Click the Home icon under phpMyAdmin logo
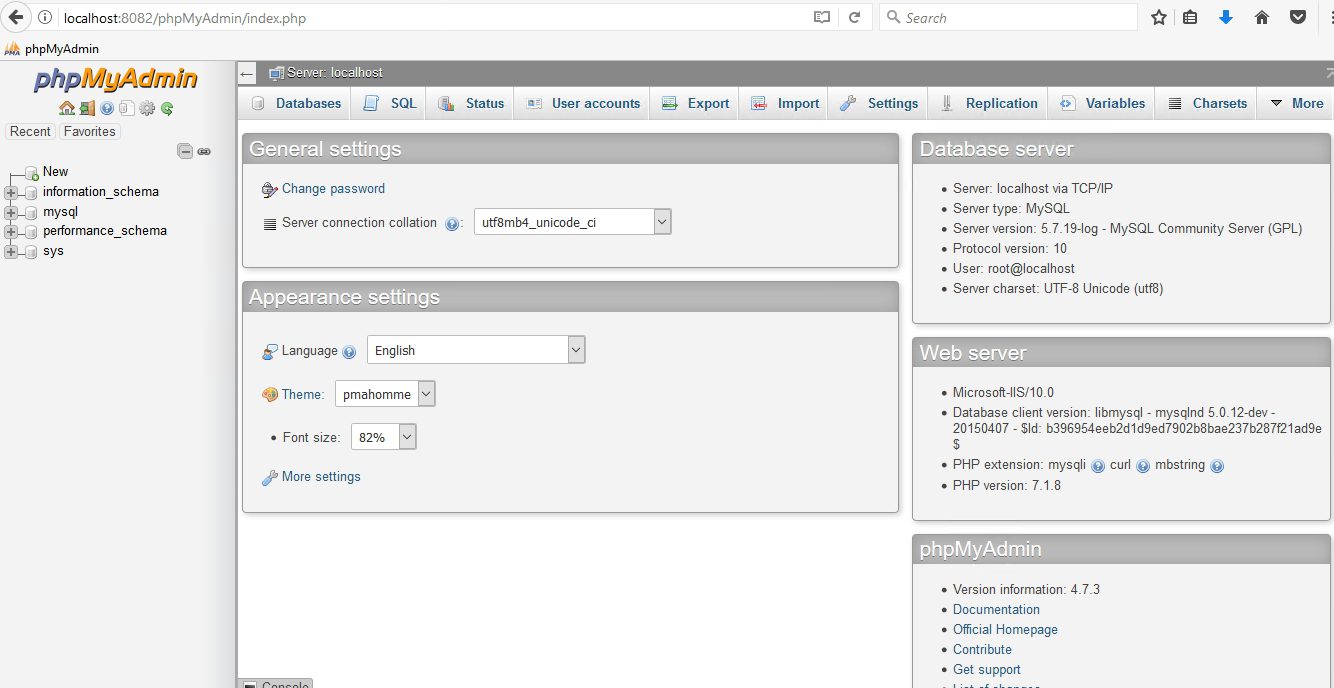This screenshot has height=688, width=1334. click(x=67, y=108)
